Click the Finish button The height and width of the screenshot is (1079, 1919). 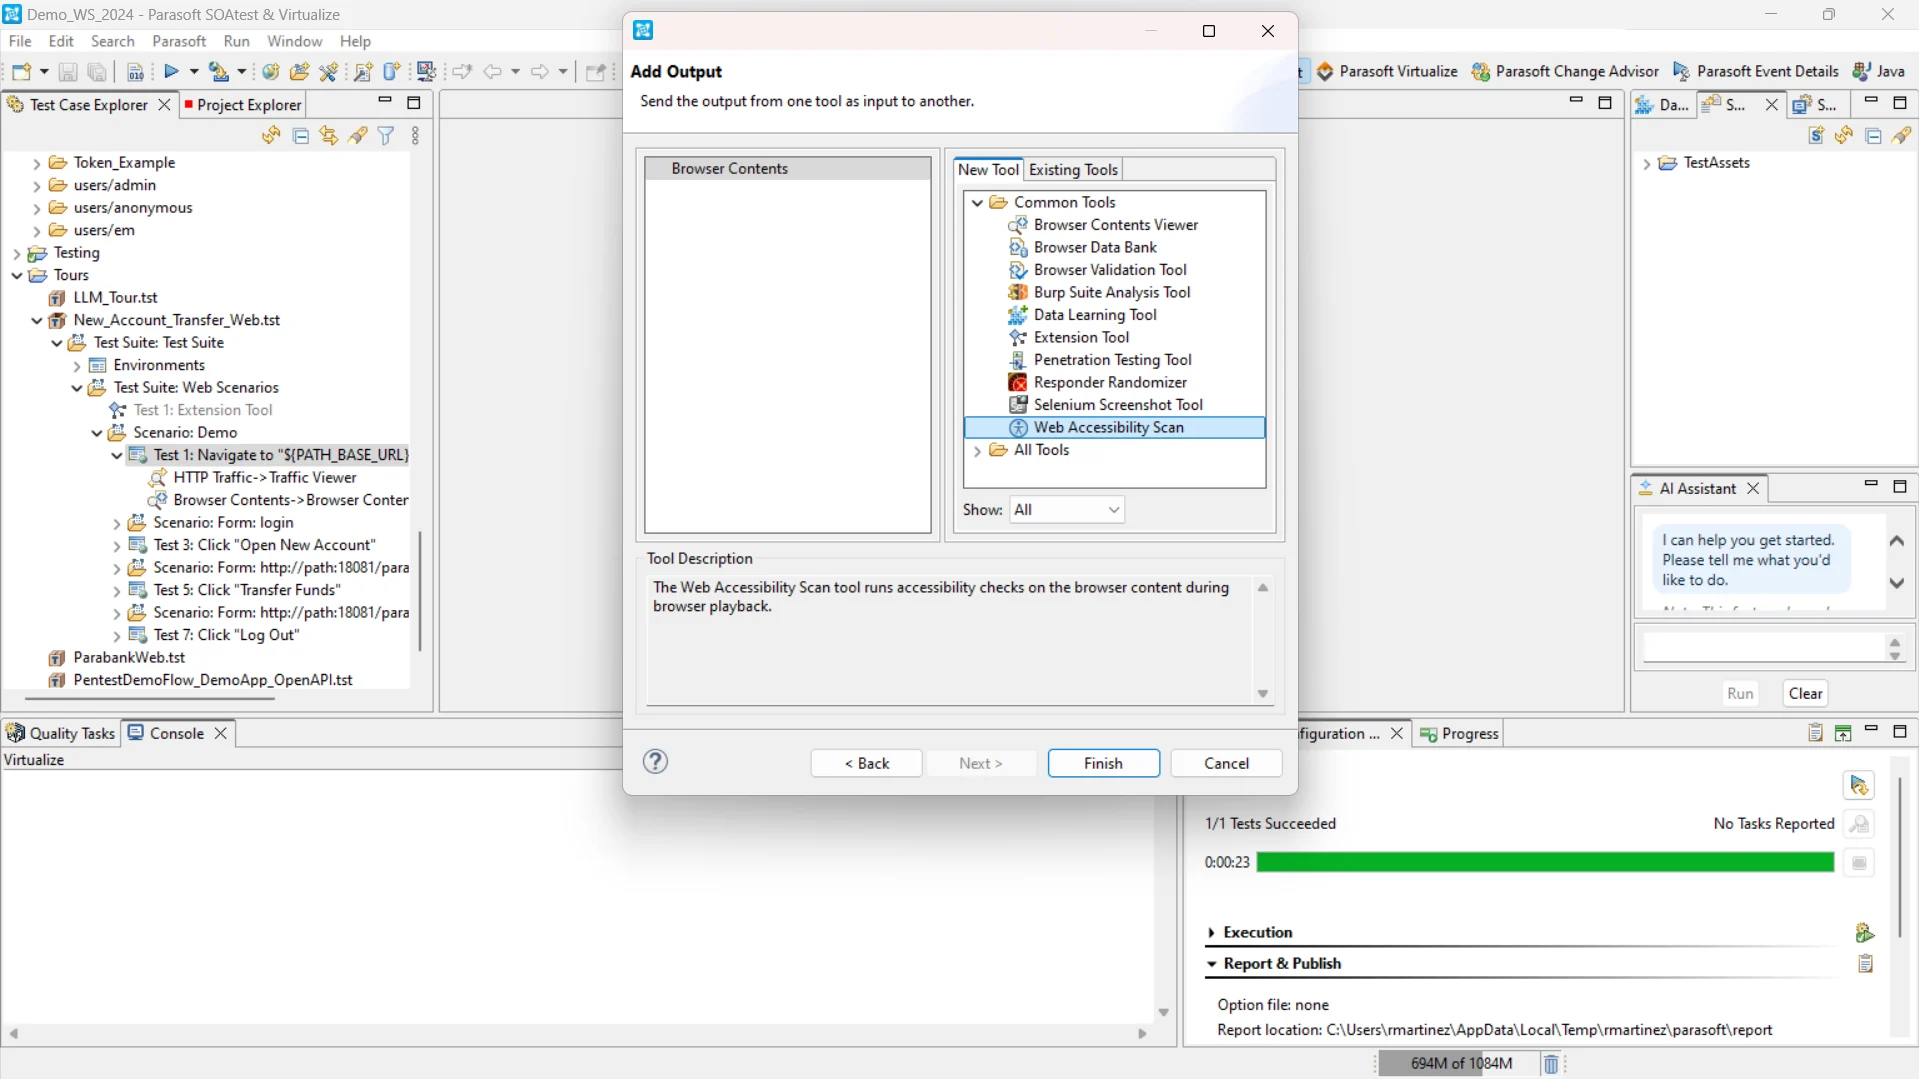(1103, 763)
